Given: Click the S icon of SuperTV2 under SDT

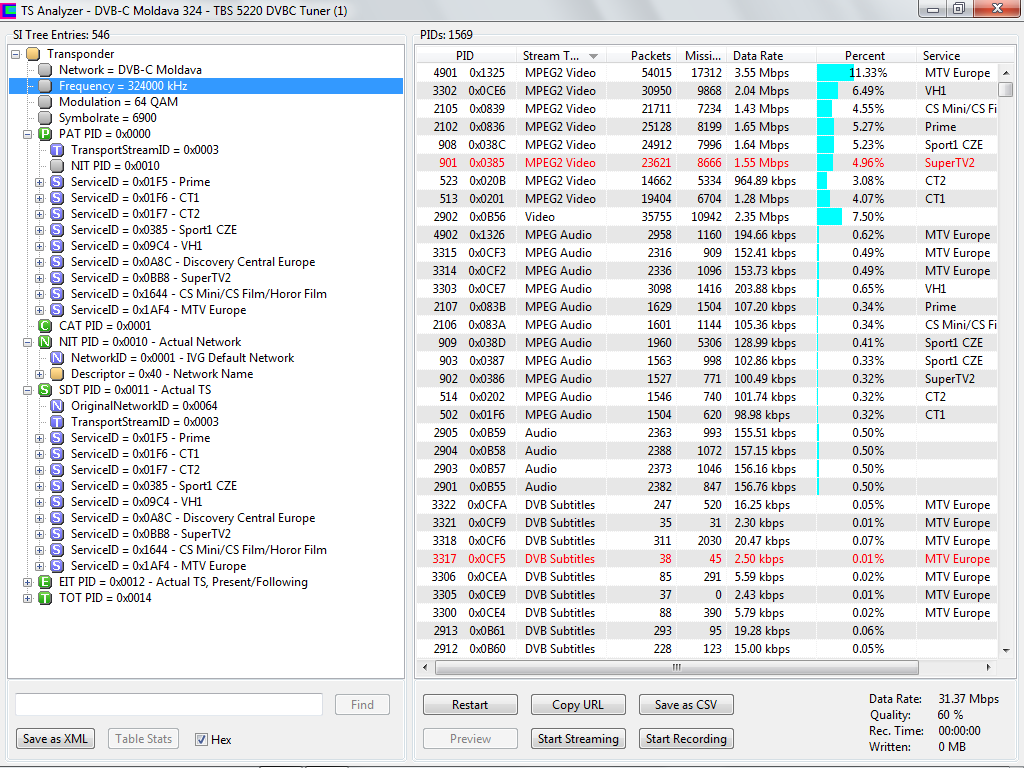Looking at the screenshot, I should pyautogui.click(x=57, y=534).
